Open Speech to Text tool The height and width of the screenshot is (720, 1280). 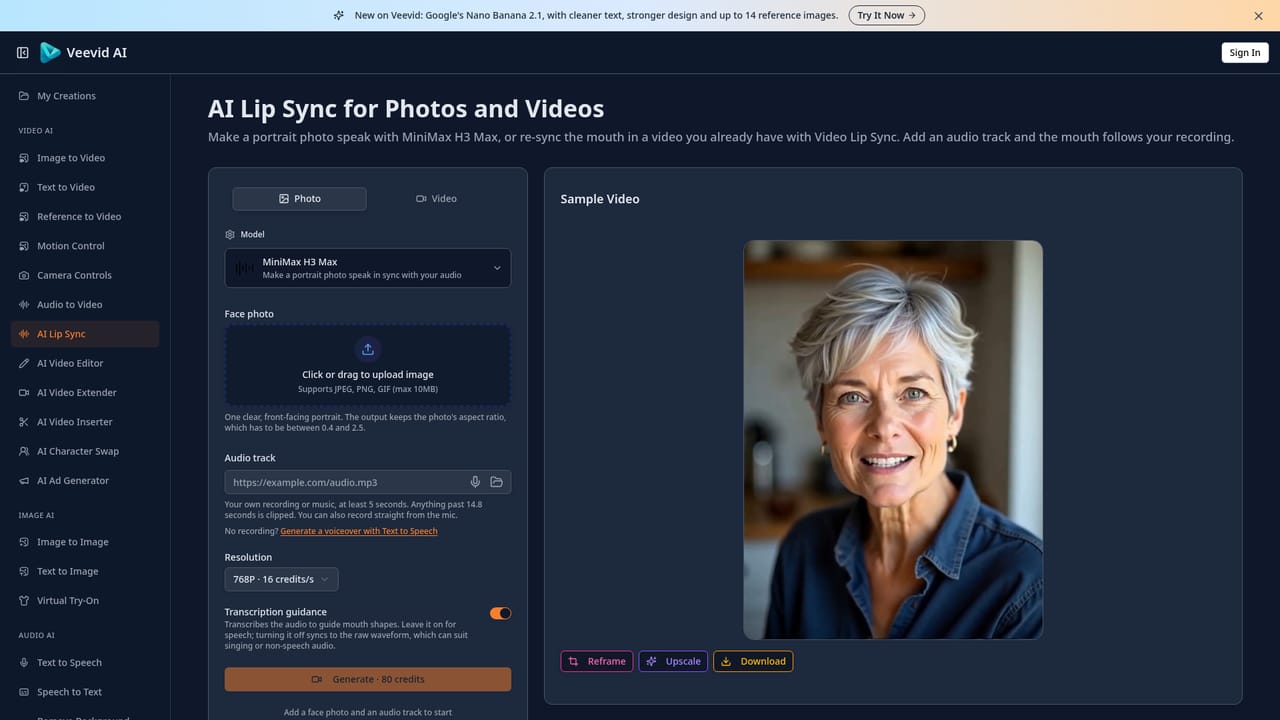85,692
